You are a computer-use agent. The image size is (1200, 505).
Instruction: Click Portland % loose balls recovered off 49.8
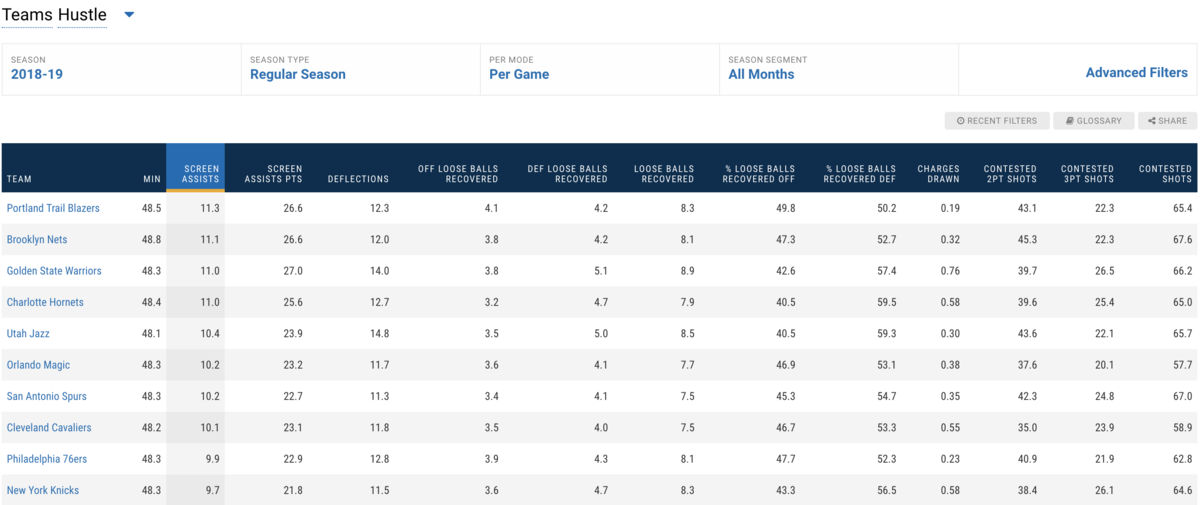[x=785, y=208]
